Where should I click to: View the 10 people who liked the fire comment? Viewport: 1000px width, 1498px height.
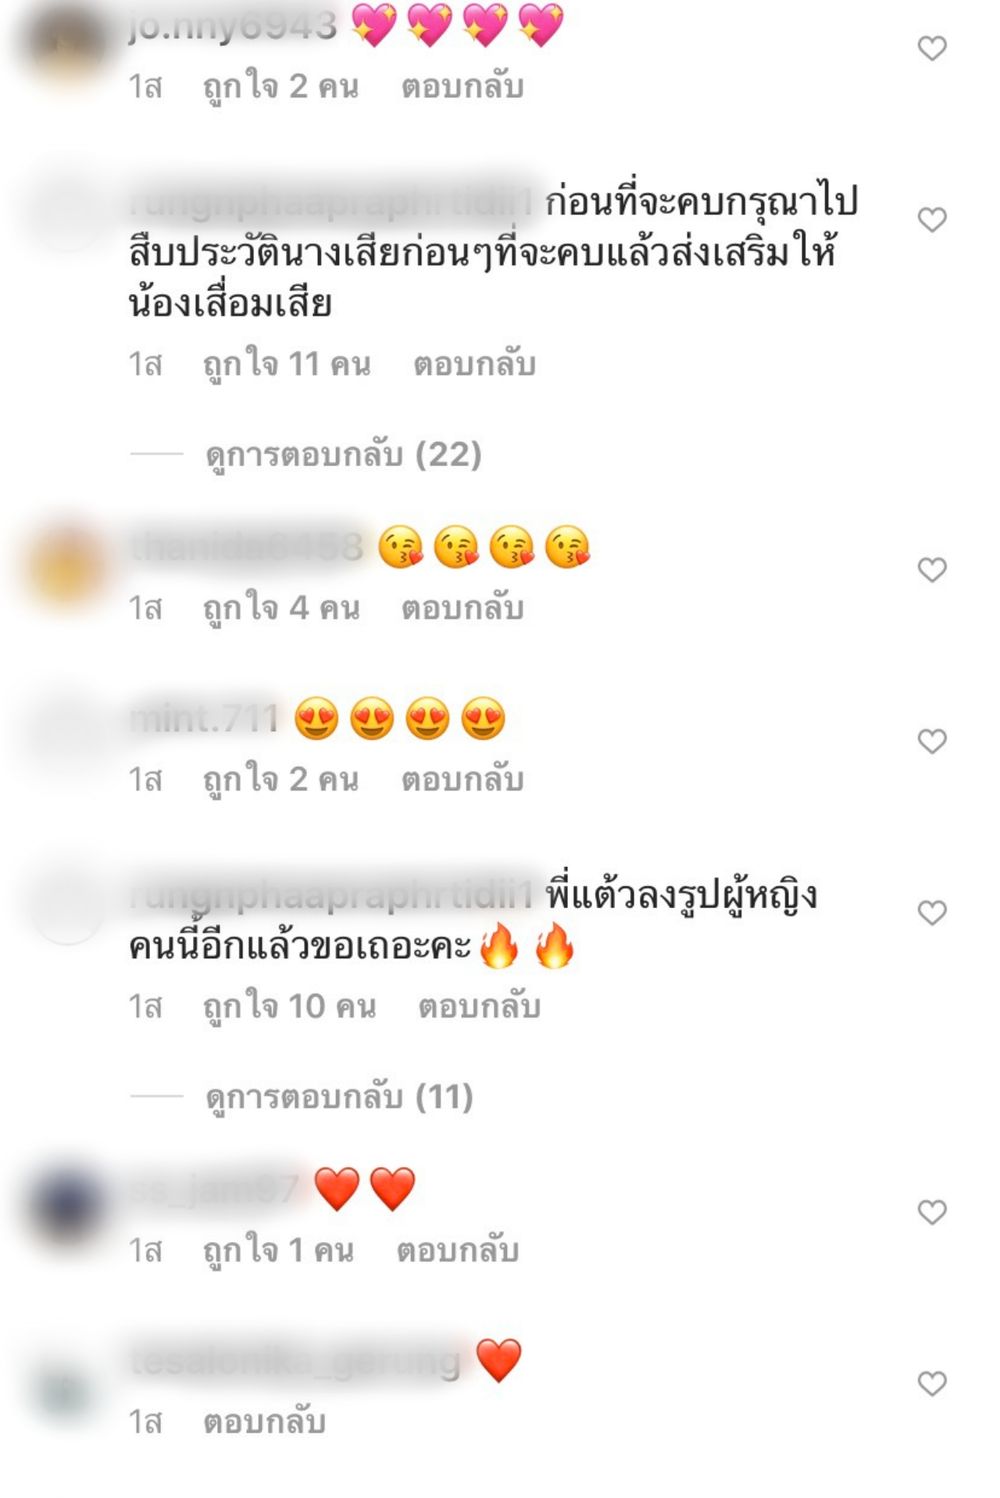click(x=289, y=1006)
